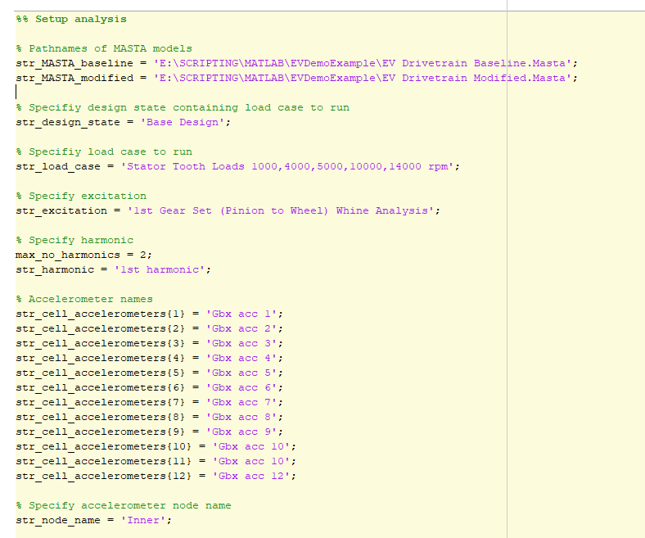Click the max_no_harmonics = 2 line
The height and width of the screenshot is (538, 645).
pyautogui.click(x=84, y=255)
